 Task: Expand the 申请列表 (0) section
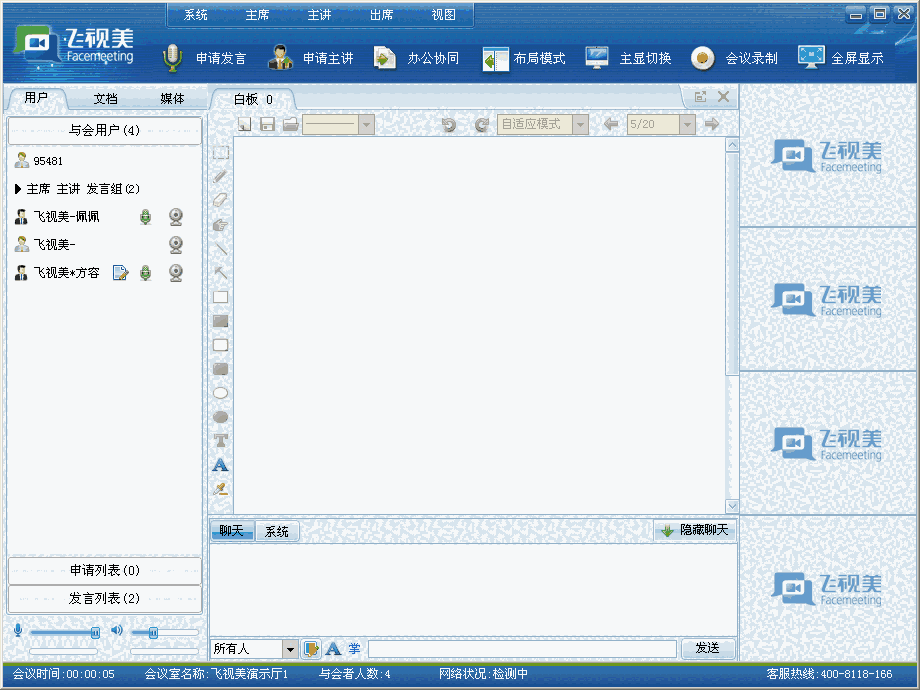click(104, 570)
